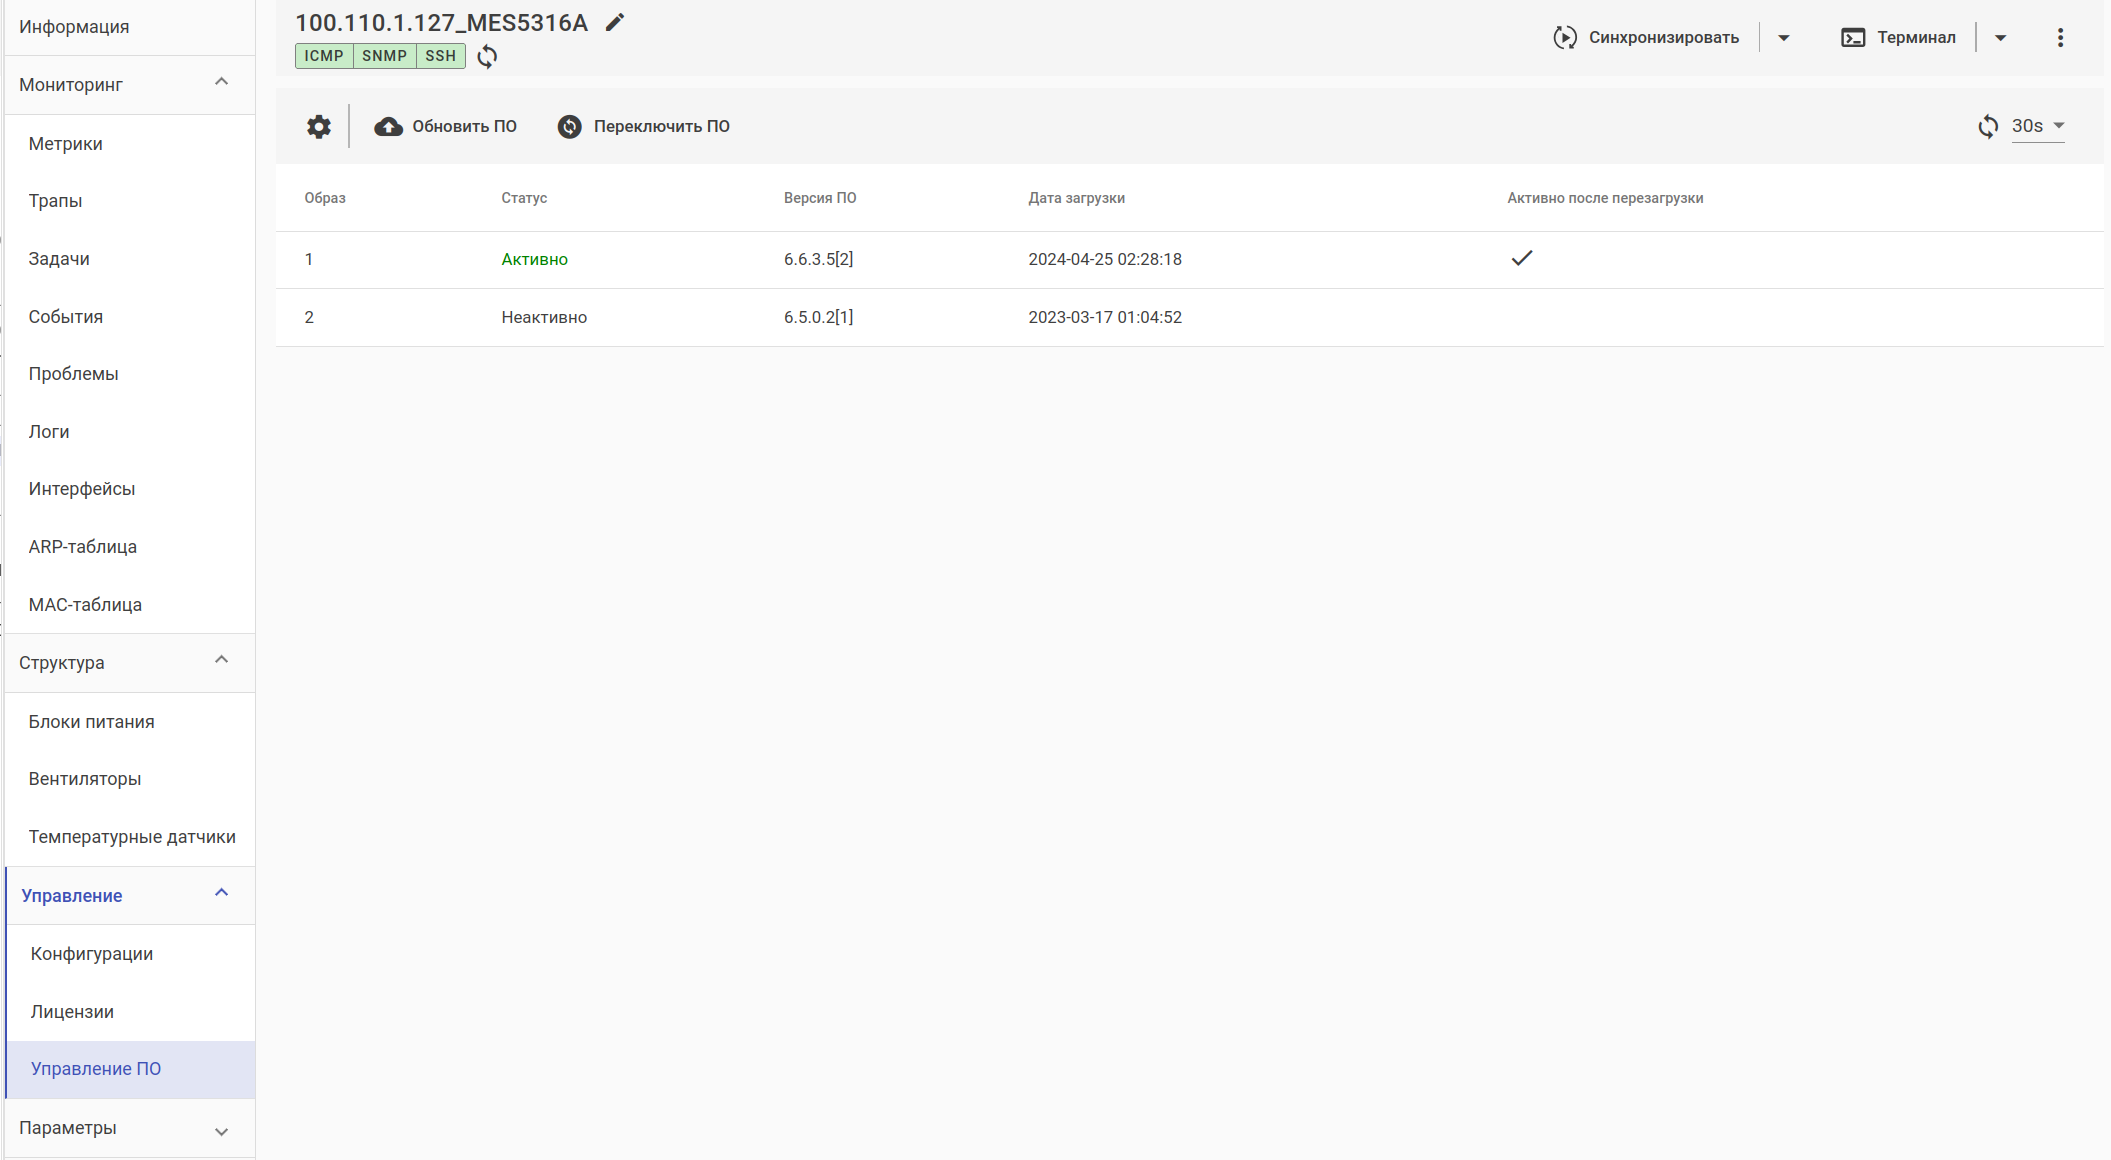Click the pencil icon to rename the device

(x=615, y=22)
